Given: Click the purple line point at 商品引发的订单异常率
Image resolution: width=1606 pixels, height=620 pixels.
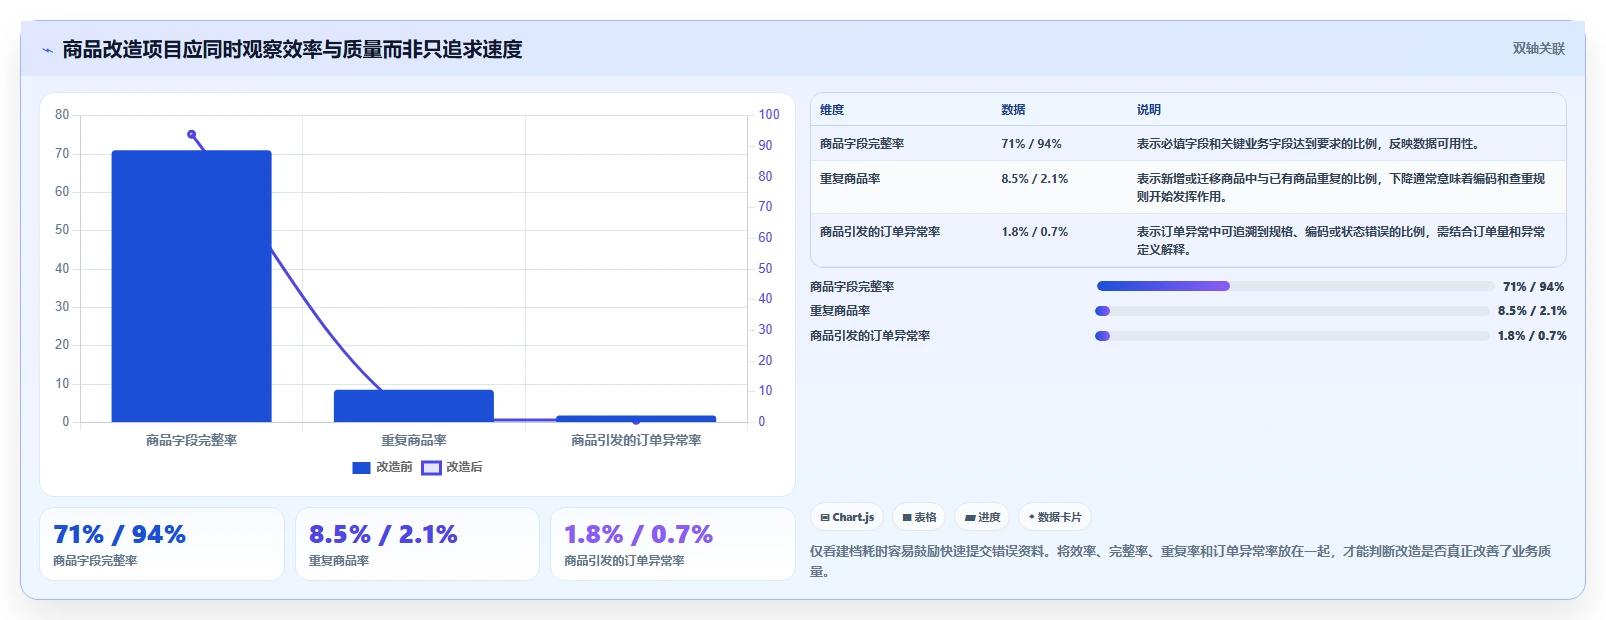Looking at the screenshot, I should pos(636,421).
